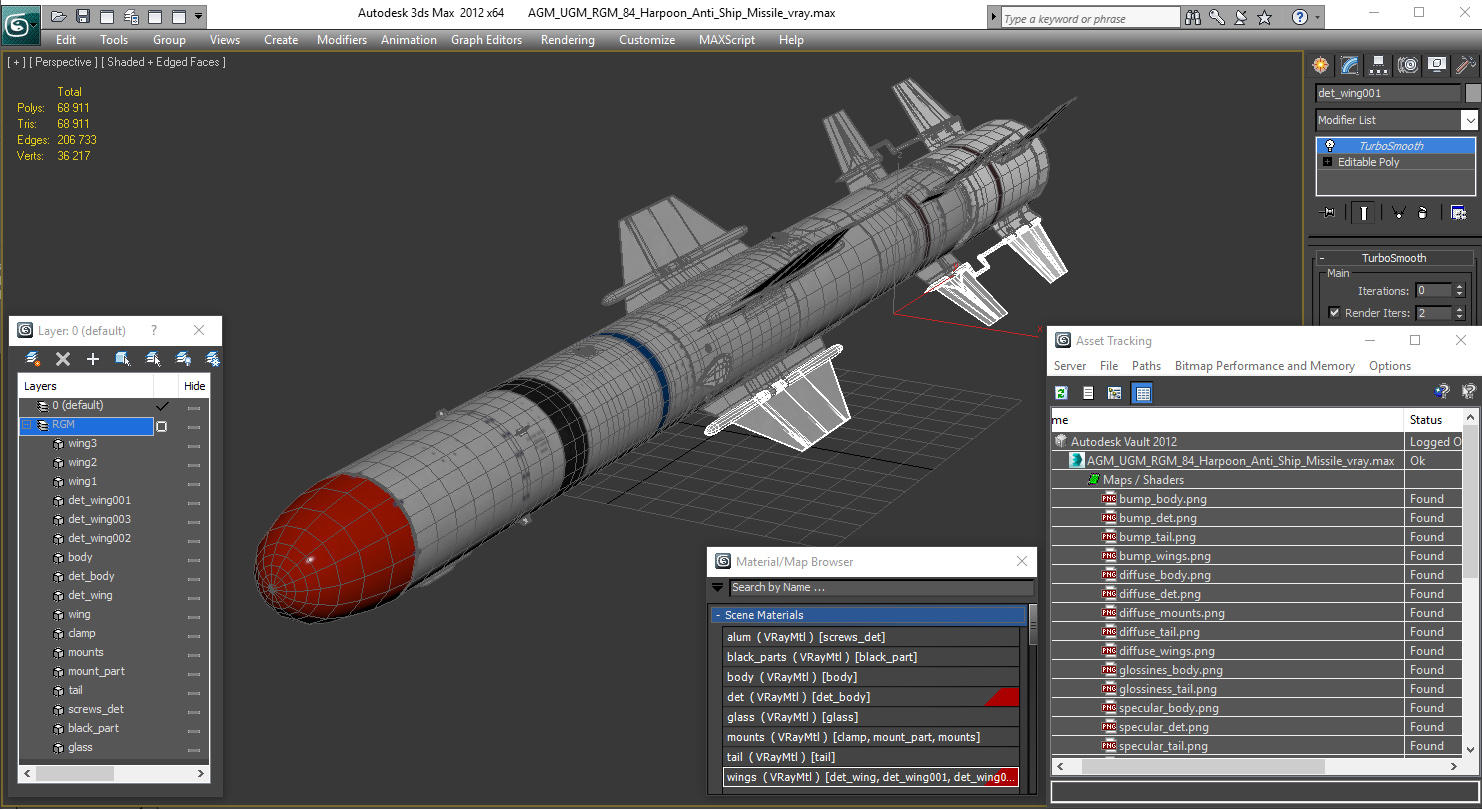The image size is (1482, 810).
Task: Collapse the Scene Materials group
Action: click(x=717, y=615)
